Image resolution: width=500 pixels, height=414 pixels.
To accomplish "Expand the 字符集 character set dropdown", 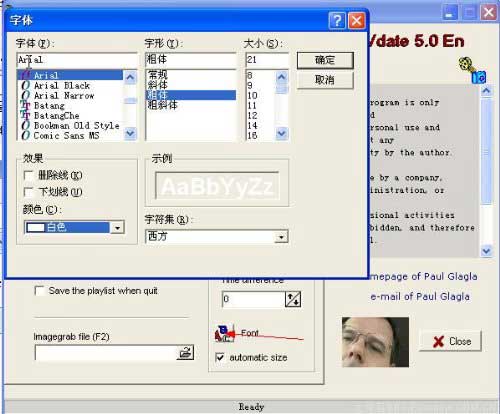I will (281, 237).
